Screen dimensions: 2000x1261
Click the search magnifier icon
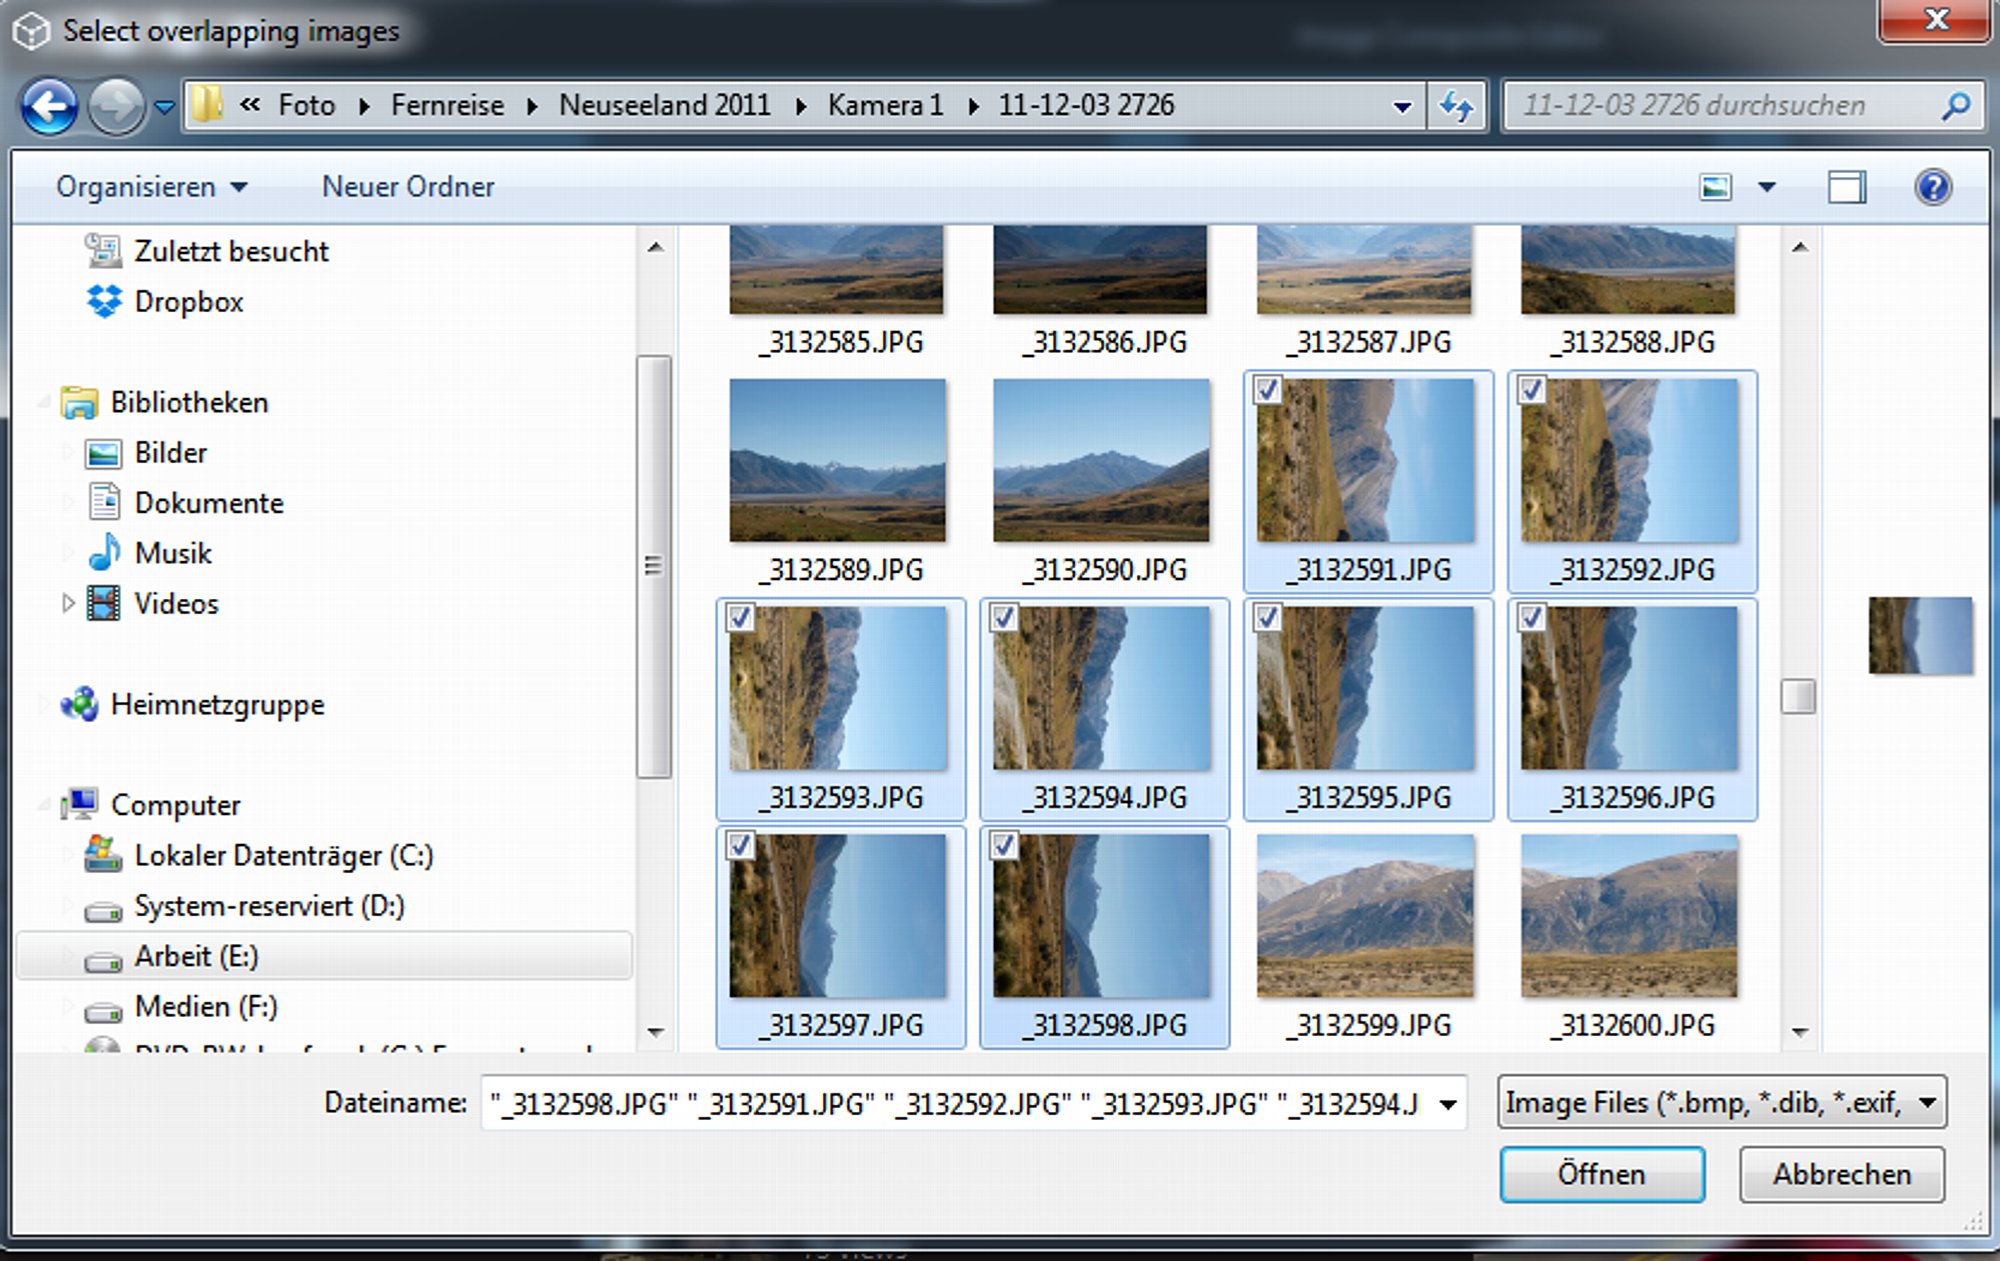[x=1956, y=105]
